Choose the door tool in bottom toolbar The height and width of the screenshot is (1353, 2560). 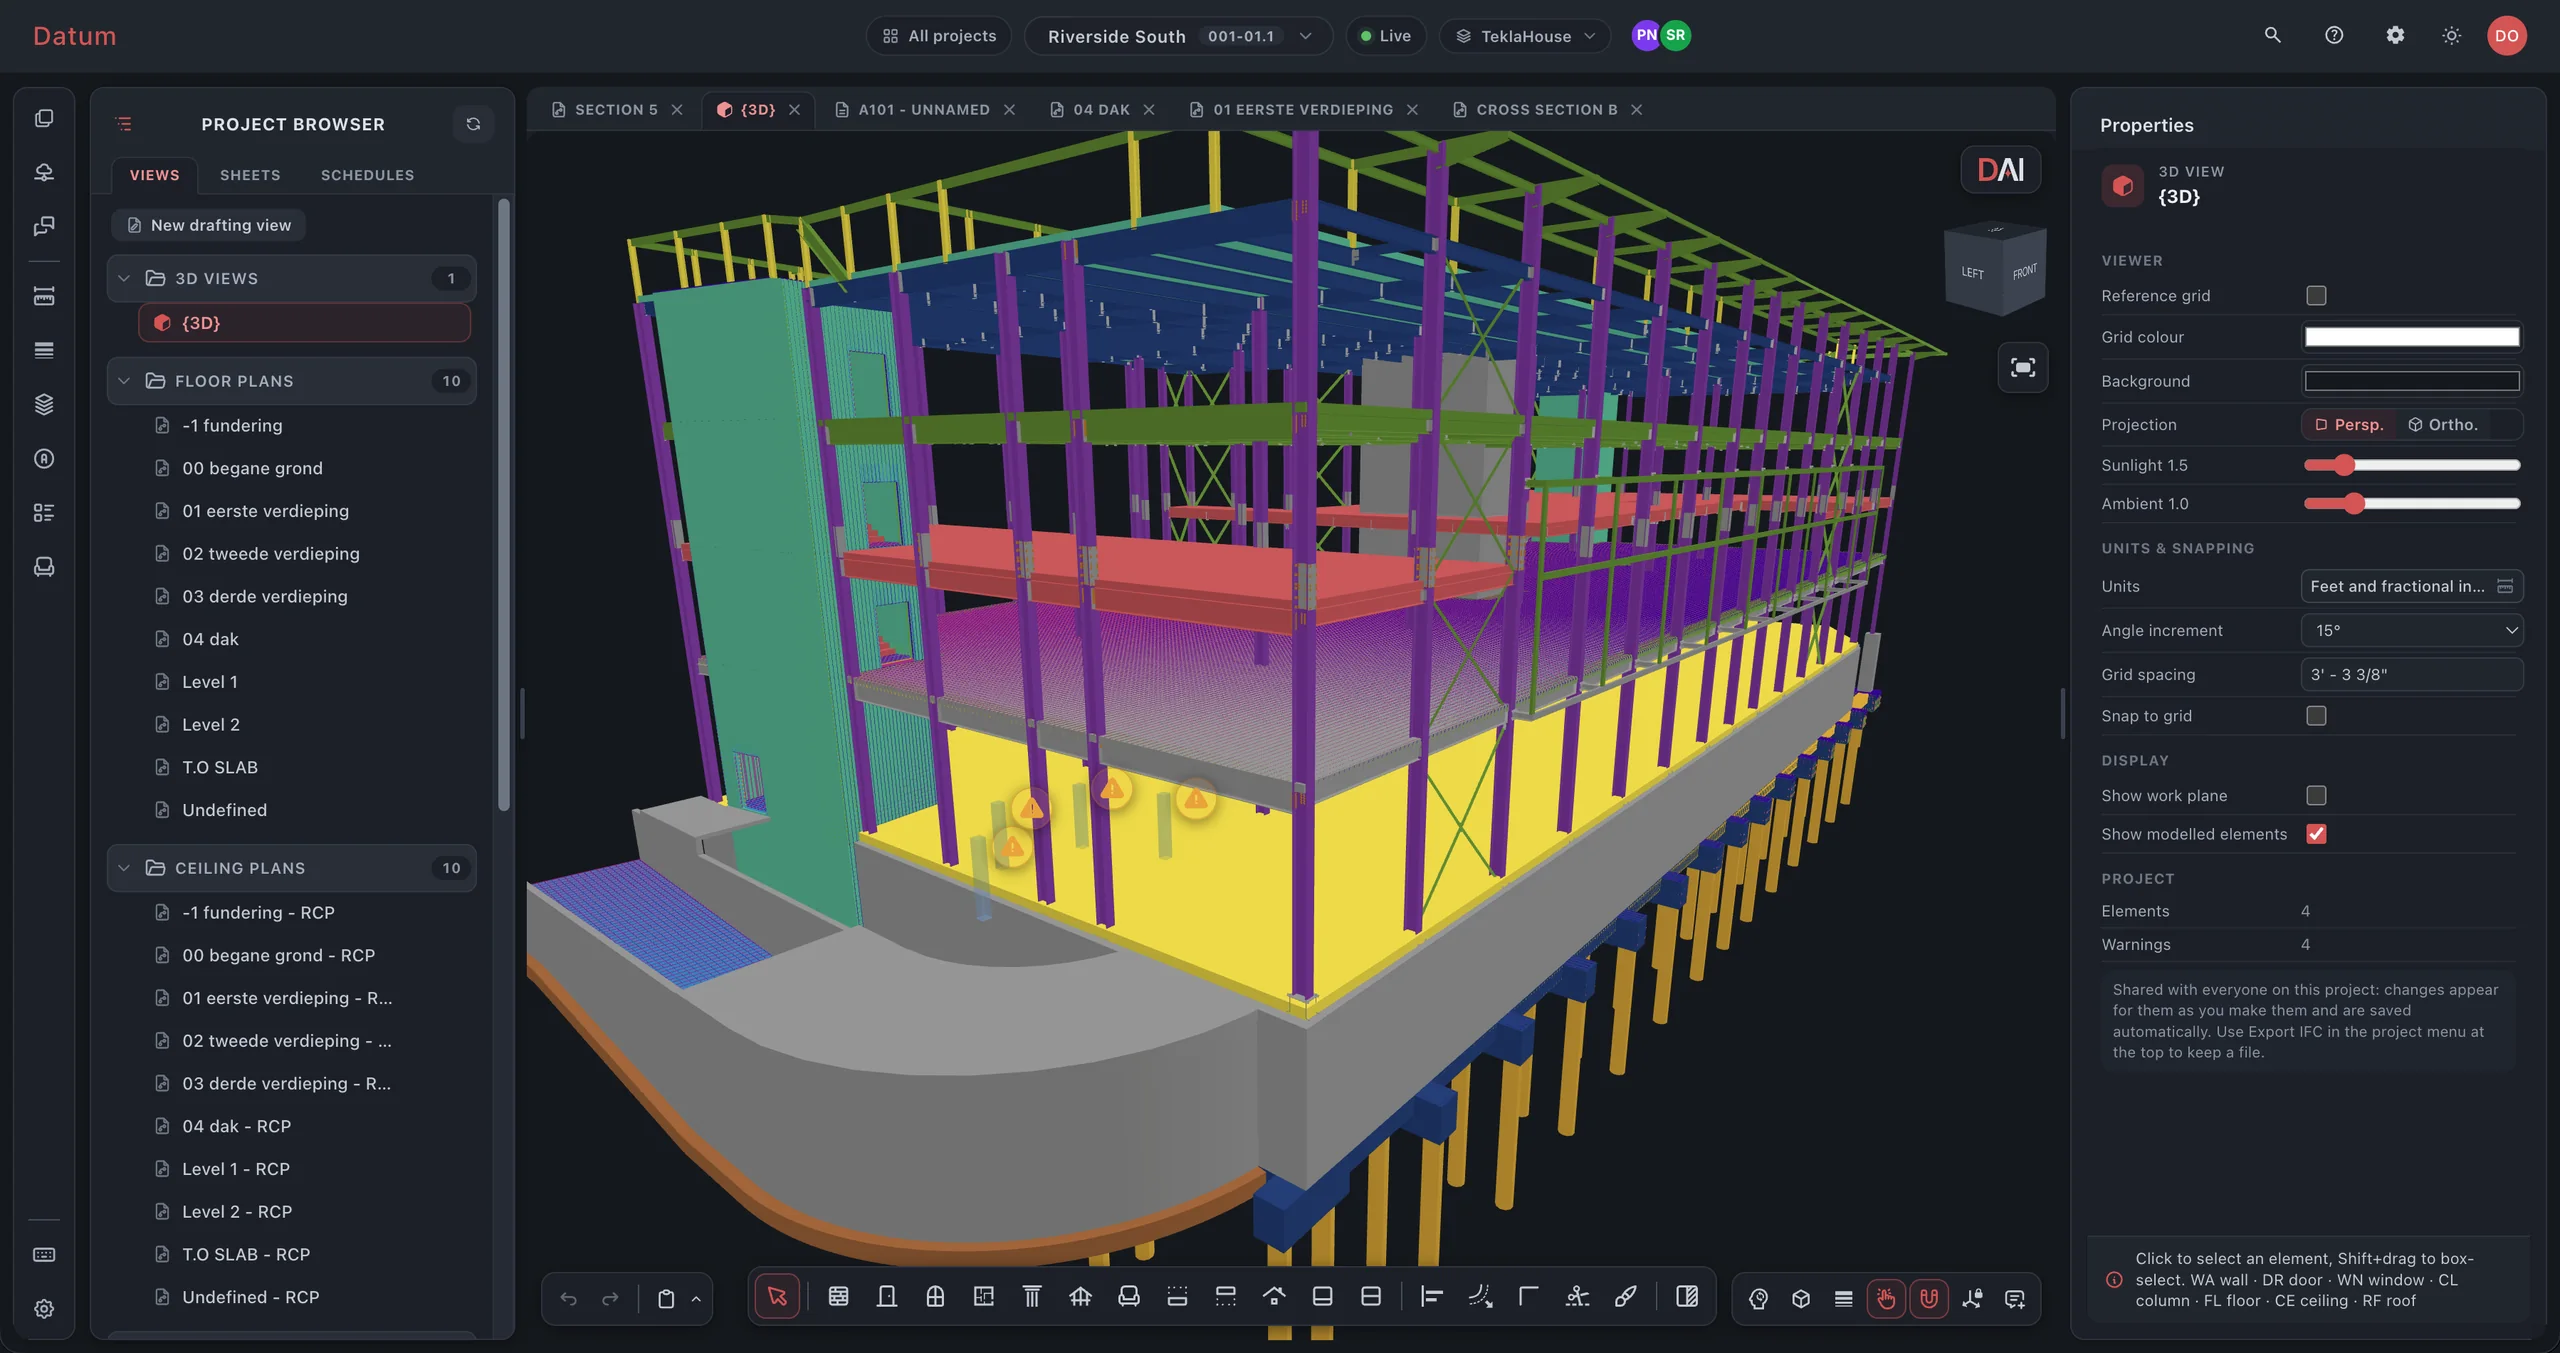tap(886, 1298)
